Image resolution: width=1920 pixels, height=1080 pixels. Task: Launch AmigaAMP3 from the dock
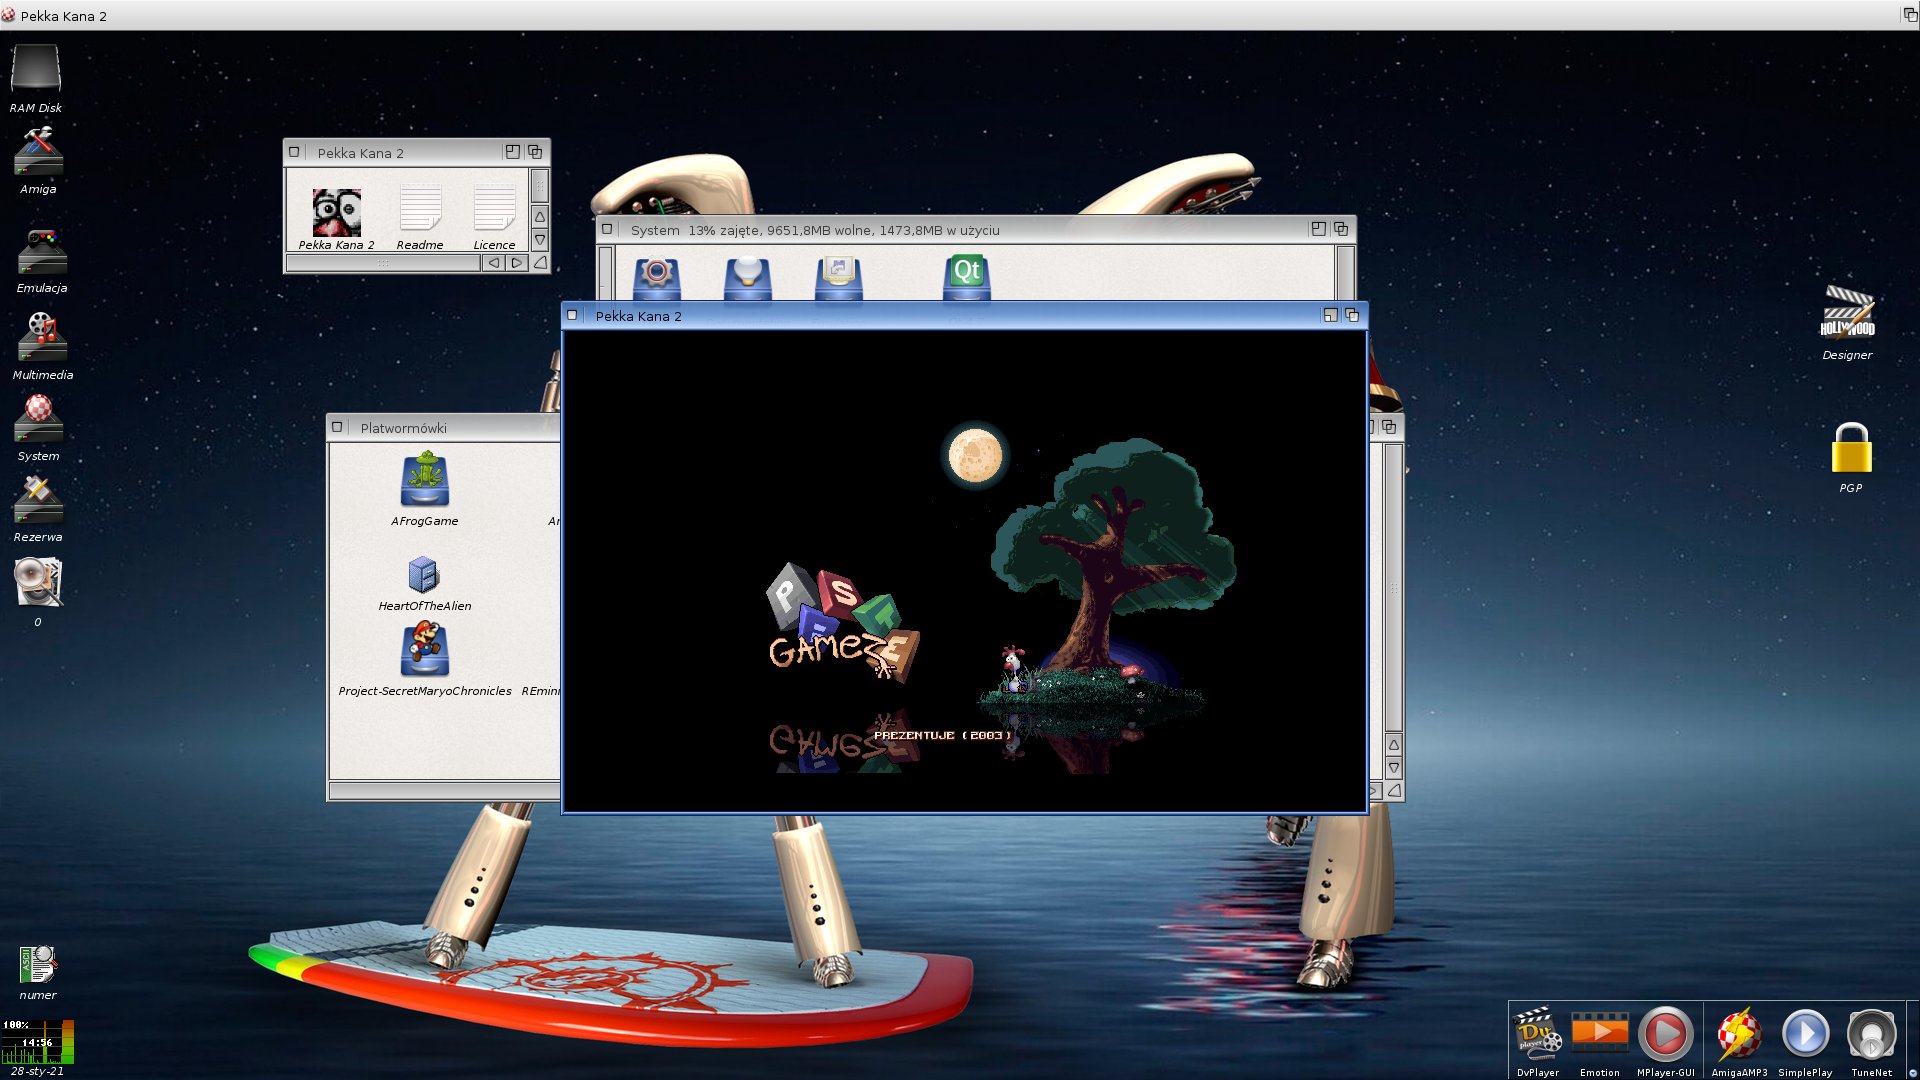(1739, 1035)
